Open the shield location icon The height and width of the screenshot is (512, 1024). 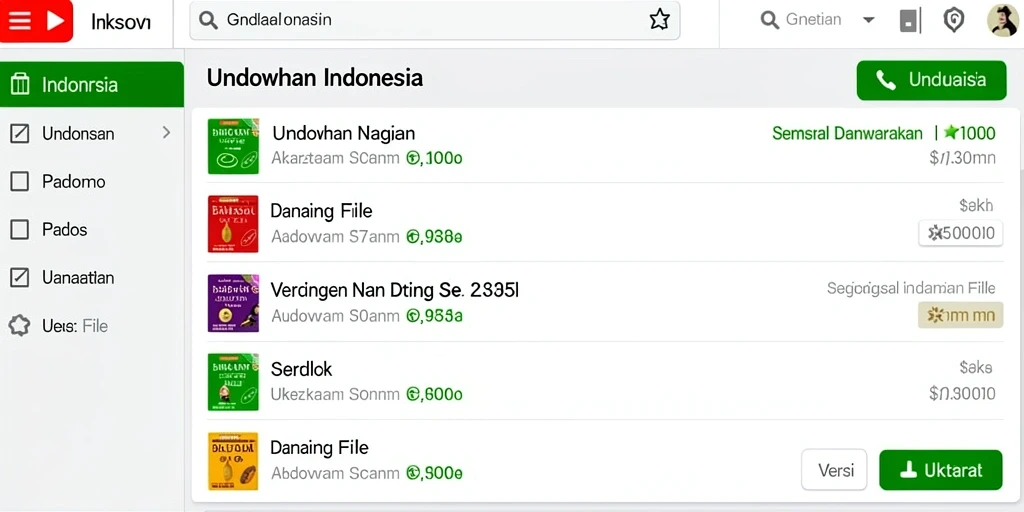[x=954, y=20]
